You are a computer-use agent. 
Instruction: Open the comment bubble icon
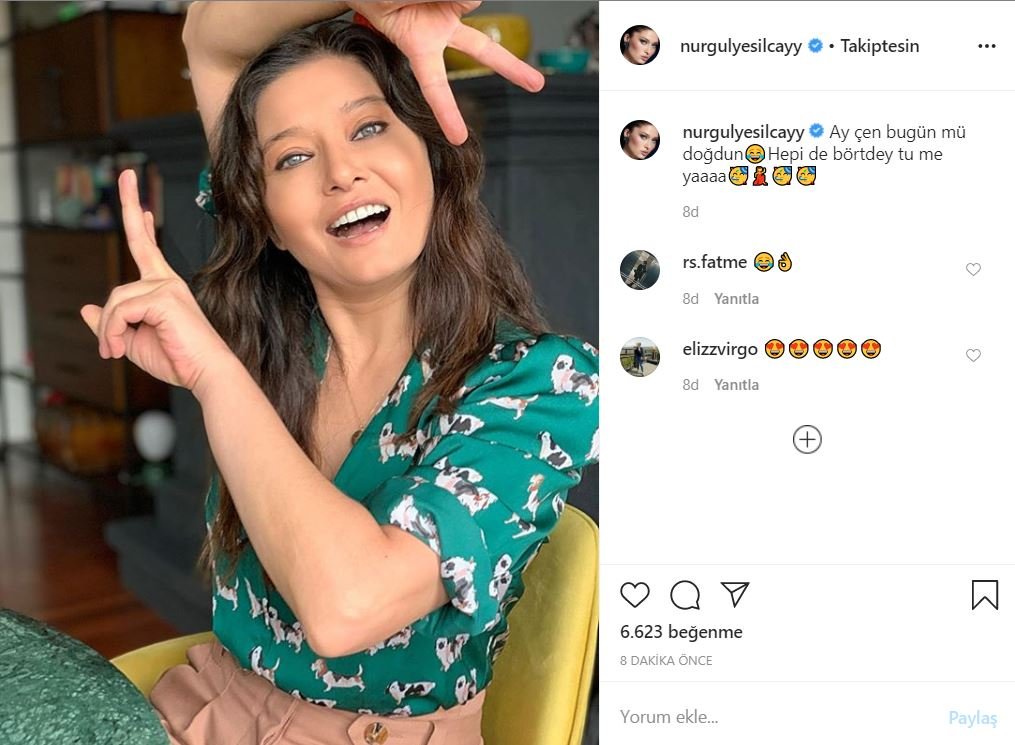(685, 595)
